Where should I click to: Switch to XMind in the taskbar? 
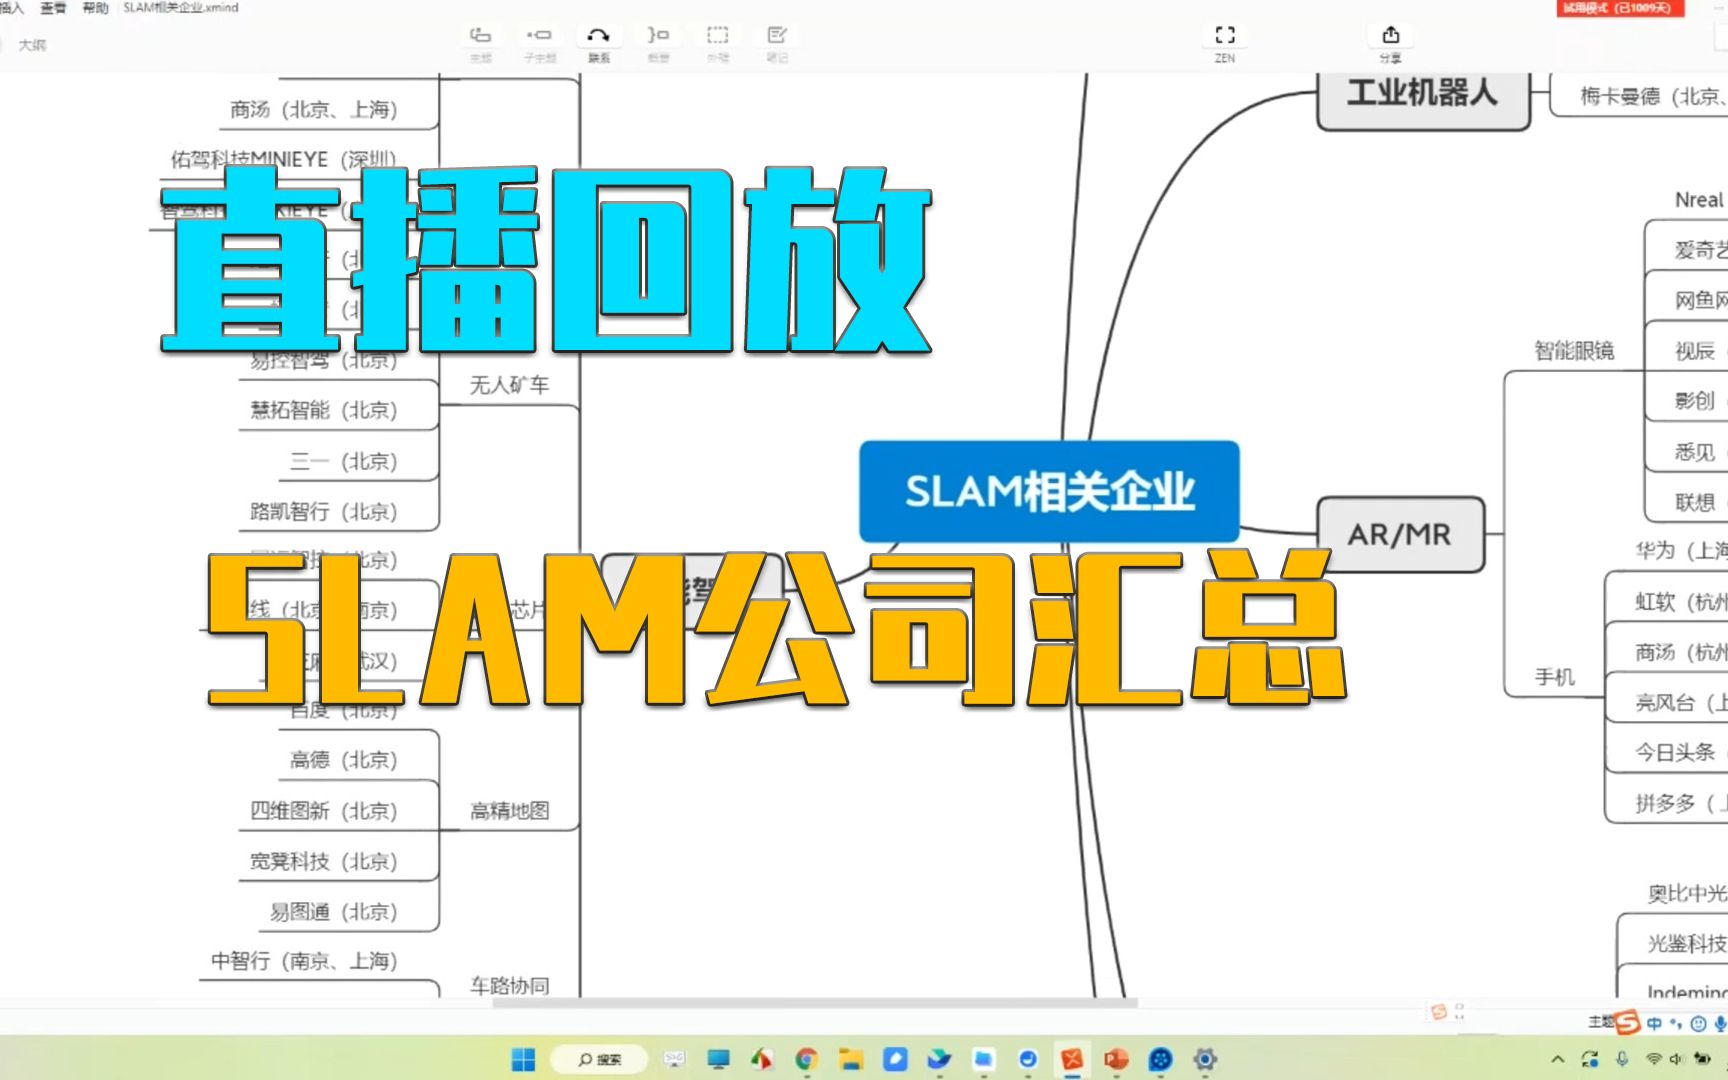pos(1072,1059)
